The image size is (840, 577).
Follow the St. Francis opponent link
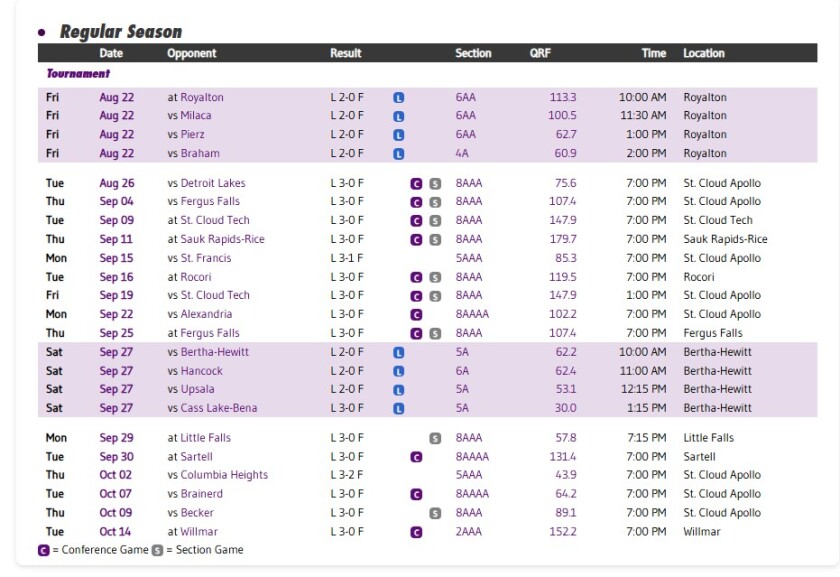(x=205, y=258)
